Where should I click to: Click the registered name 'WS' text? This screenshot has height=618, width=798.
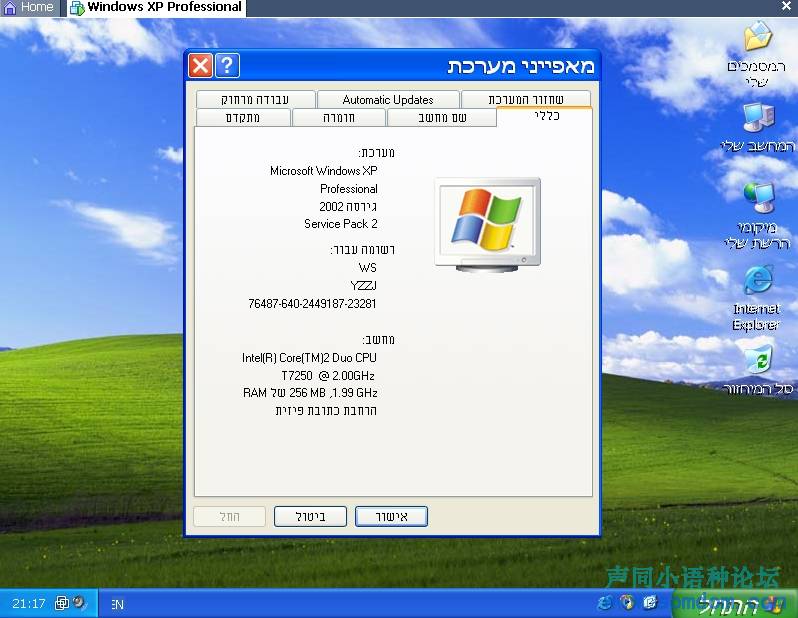click(x=367, y=268)
